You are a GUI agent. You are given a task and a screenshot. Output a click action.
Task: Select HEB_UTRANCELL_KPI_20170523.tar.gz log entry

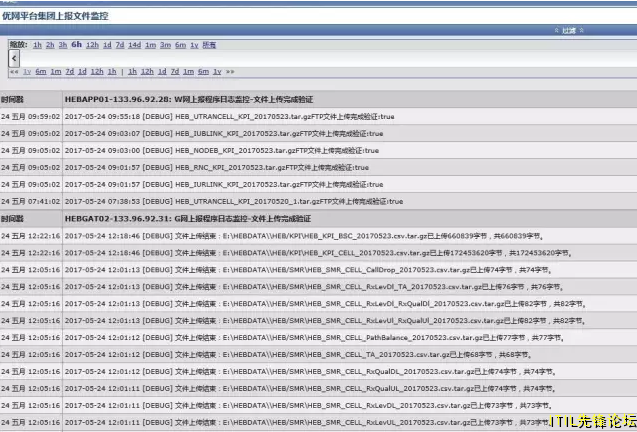(230, 117)
